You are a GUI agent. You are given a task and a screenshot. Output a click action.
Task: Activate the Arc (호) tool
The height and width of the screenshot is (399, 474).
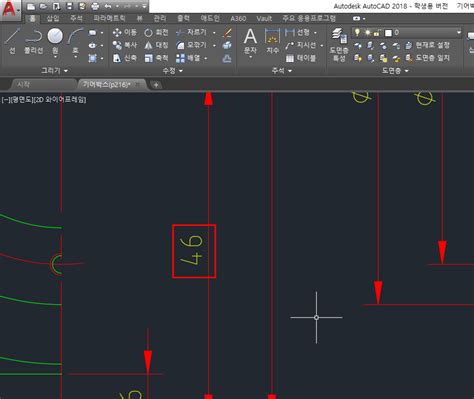click(75, 41)
